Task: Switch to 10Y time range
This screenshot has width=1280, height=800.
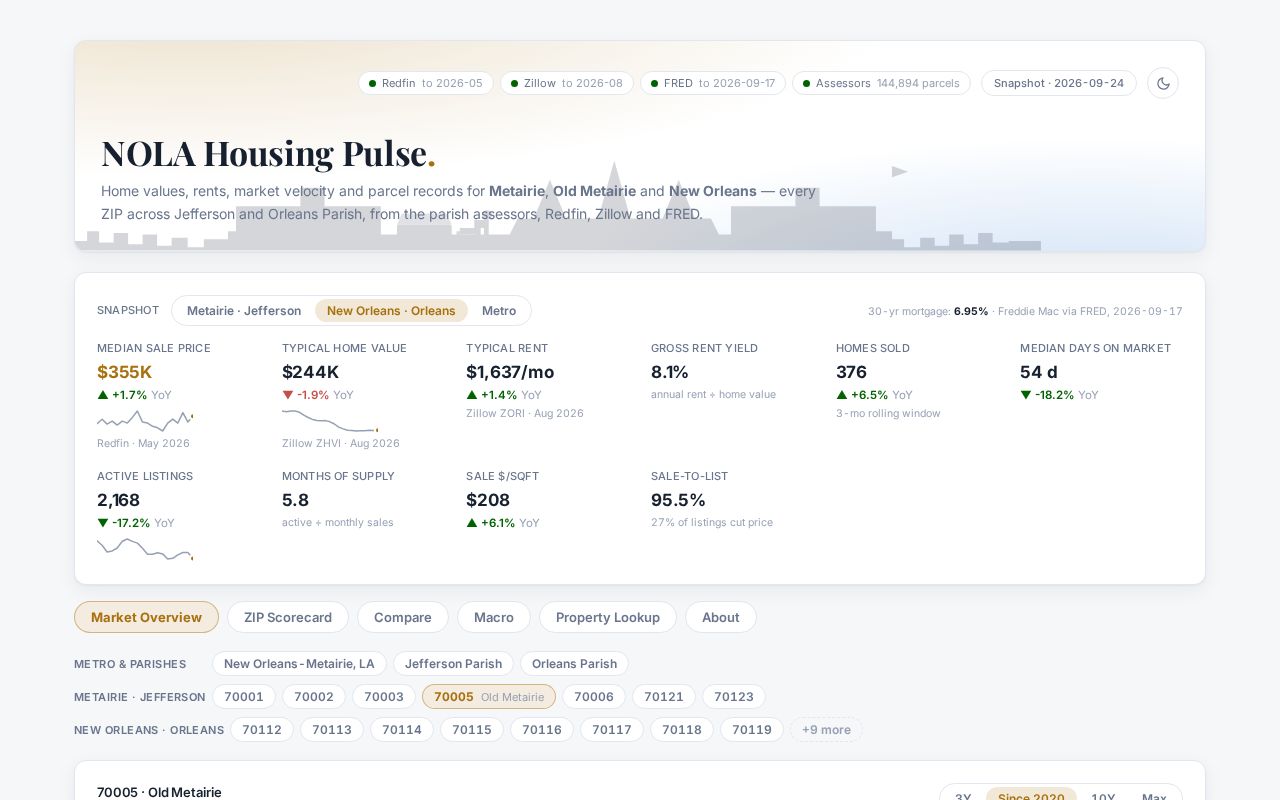Action: click(1103, 797)
